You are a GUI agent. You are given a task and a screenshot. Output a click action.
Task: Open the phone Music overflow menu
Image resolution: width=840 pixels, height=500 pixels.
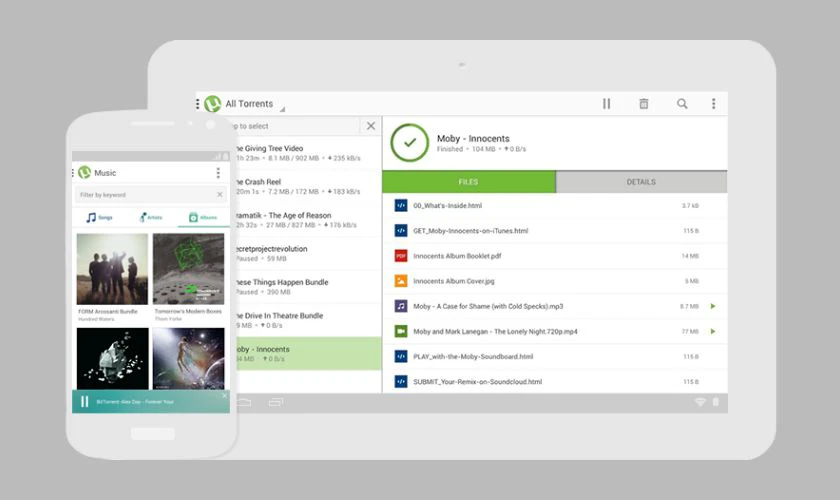point(218,173)
